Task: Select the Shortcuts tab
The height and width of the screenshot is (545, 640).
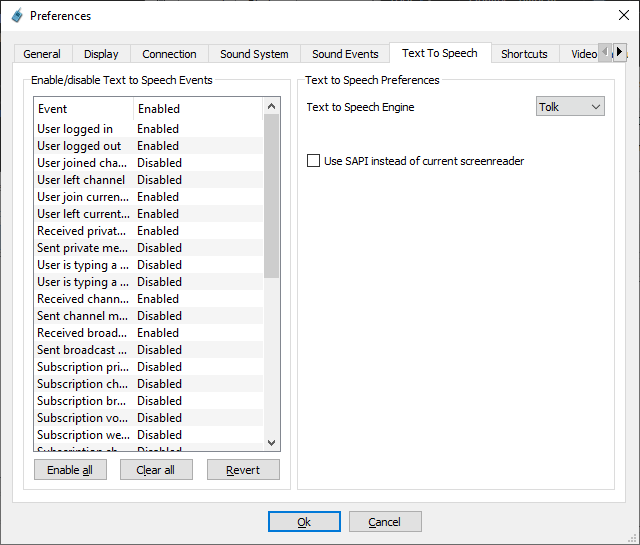Action: pos(524,54)
